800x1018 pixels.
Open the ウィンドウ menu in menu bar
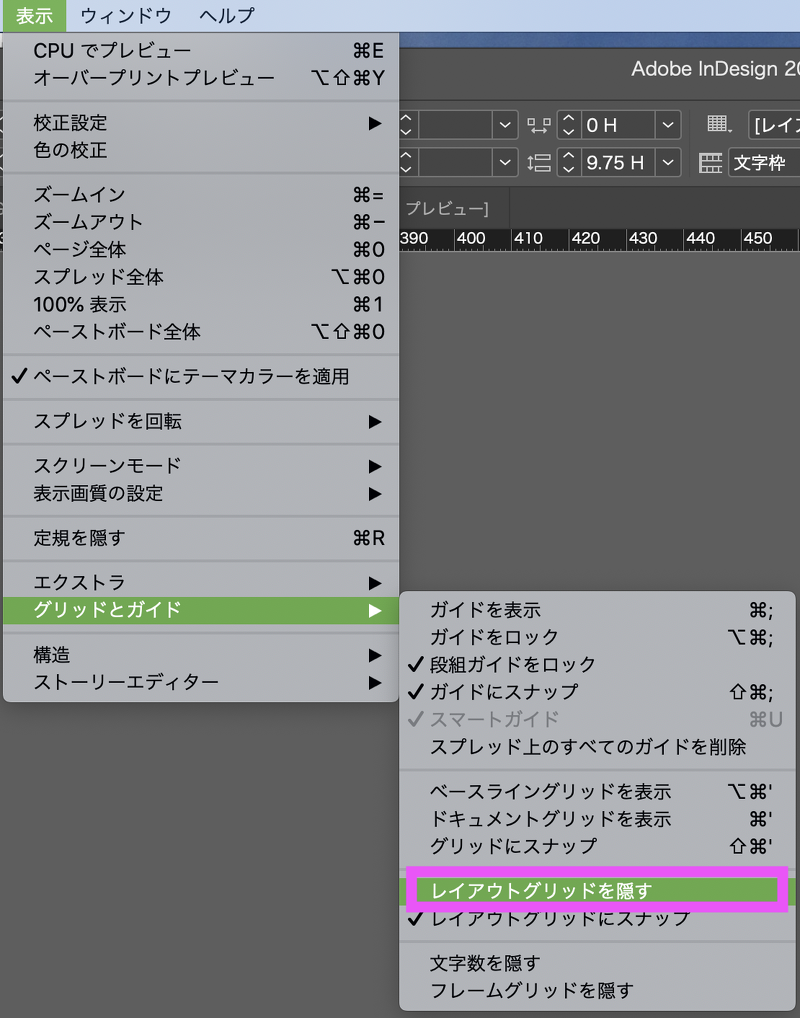coord(126,15)
